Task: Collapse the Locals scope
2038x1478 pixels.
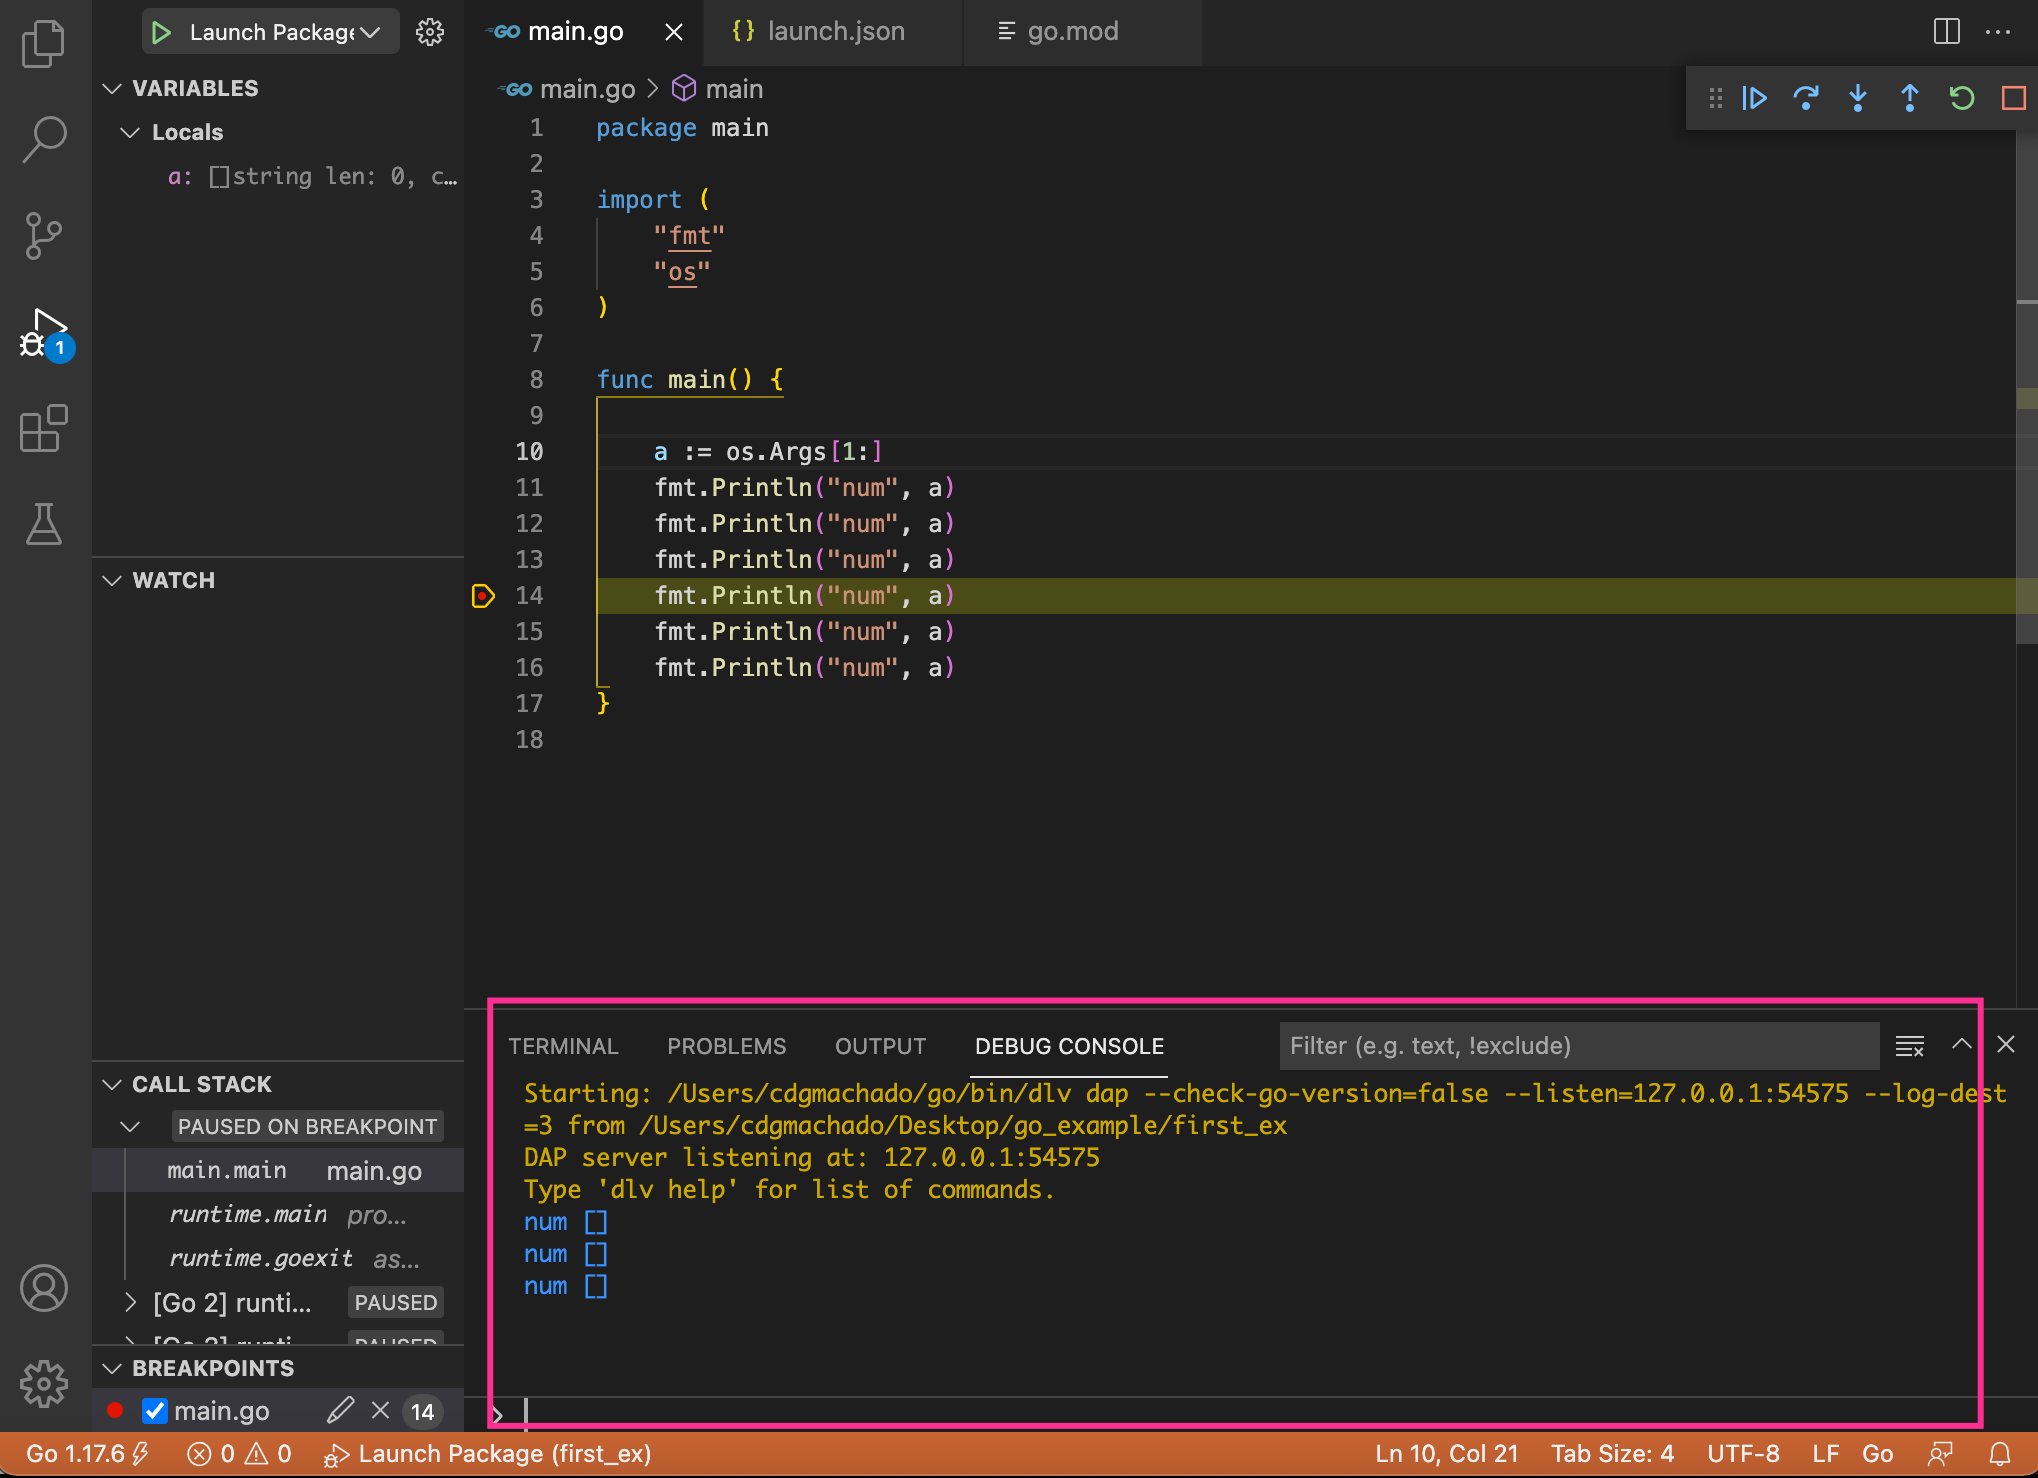Action: (x=130, y=132)
